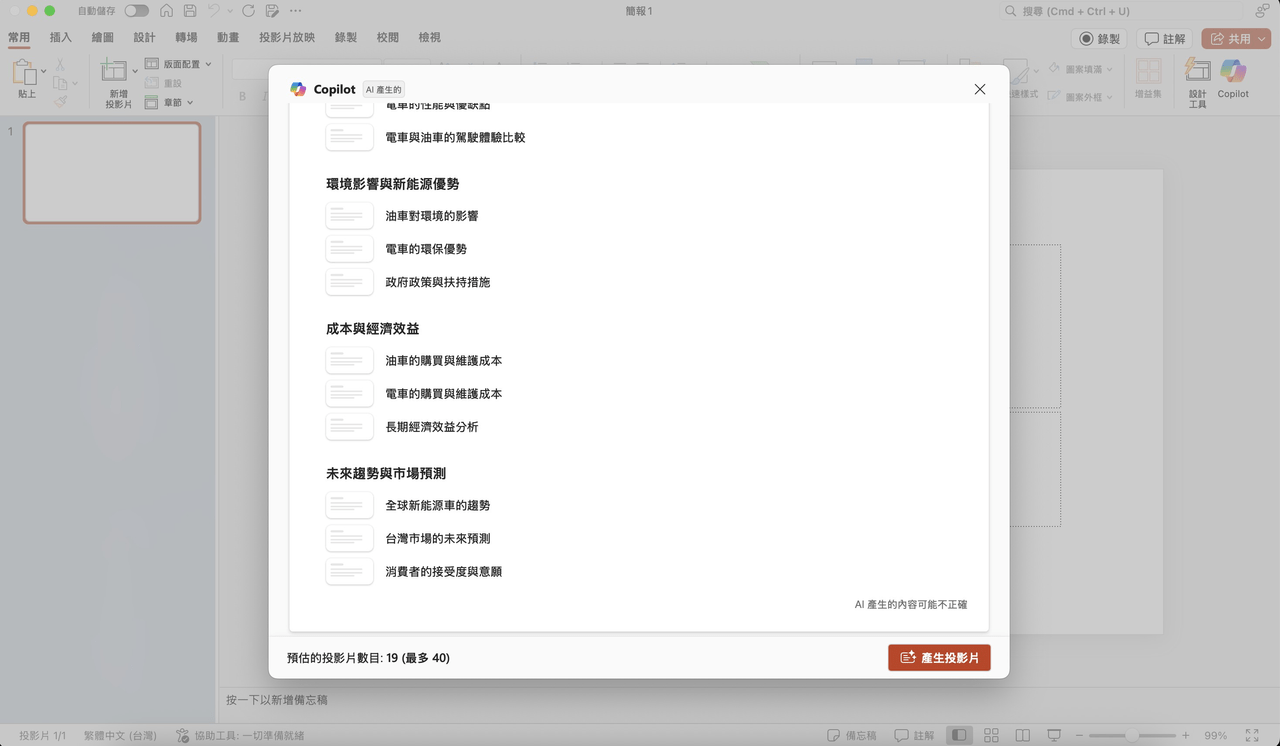The image size is (1280, 746).
Task: Select the slide 1 thumbnail in the slide panel
Action: [x=112, y=173]
